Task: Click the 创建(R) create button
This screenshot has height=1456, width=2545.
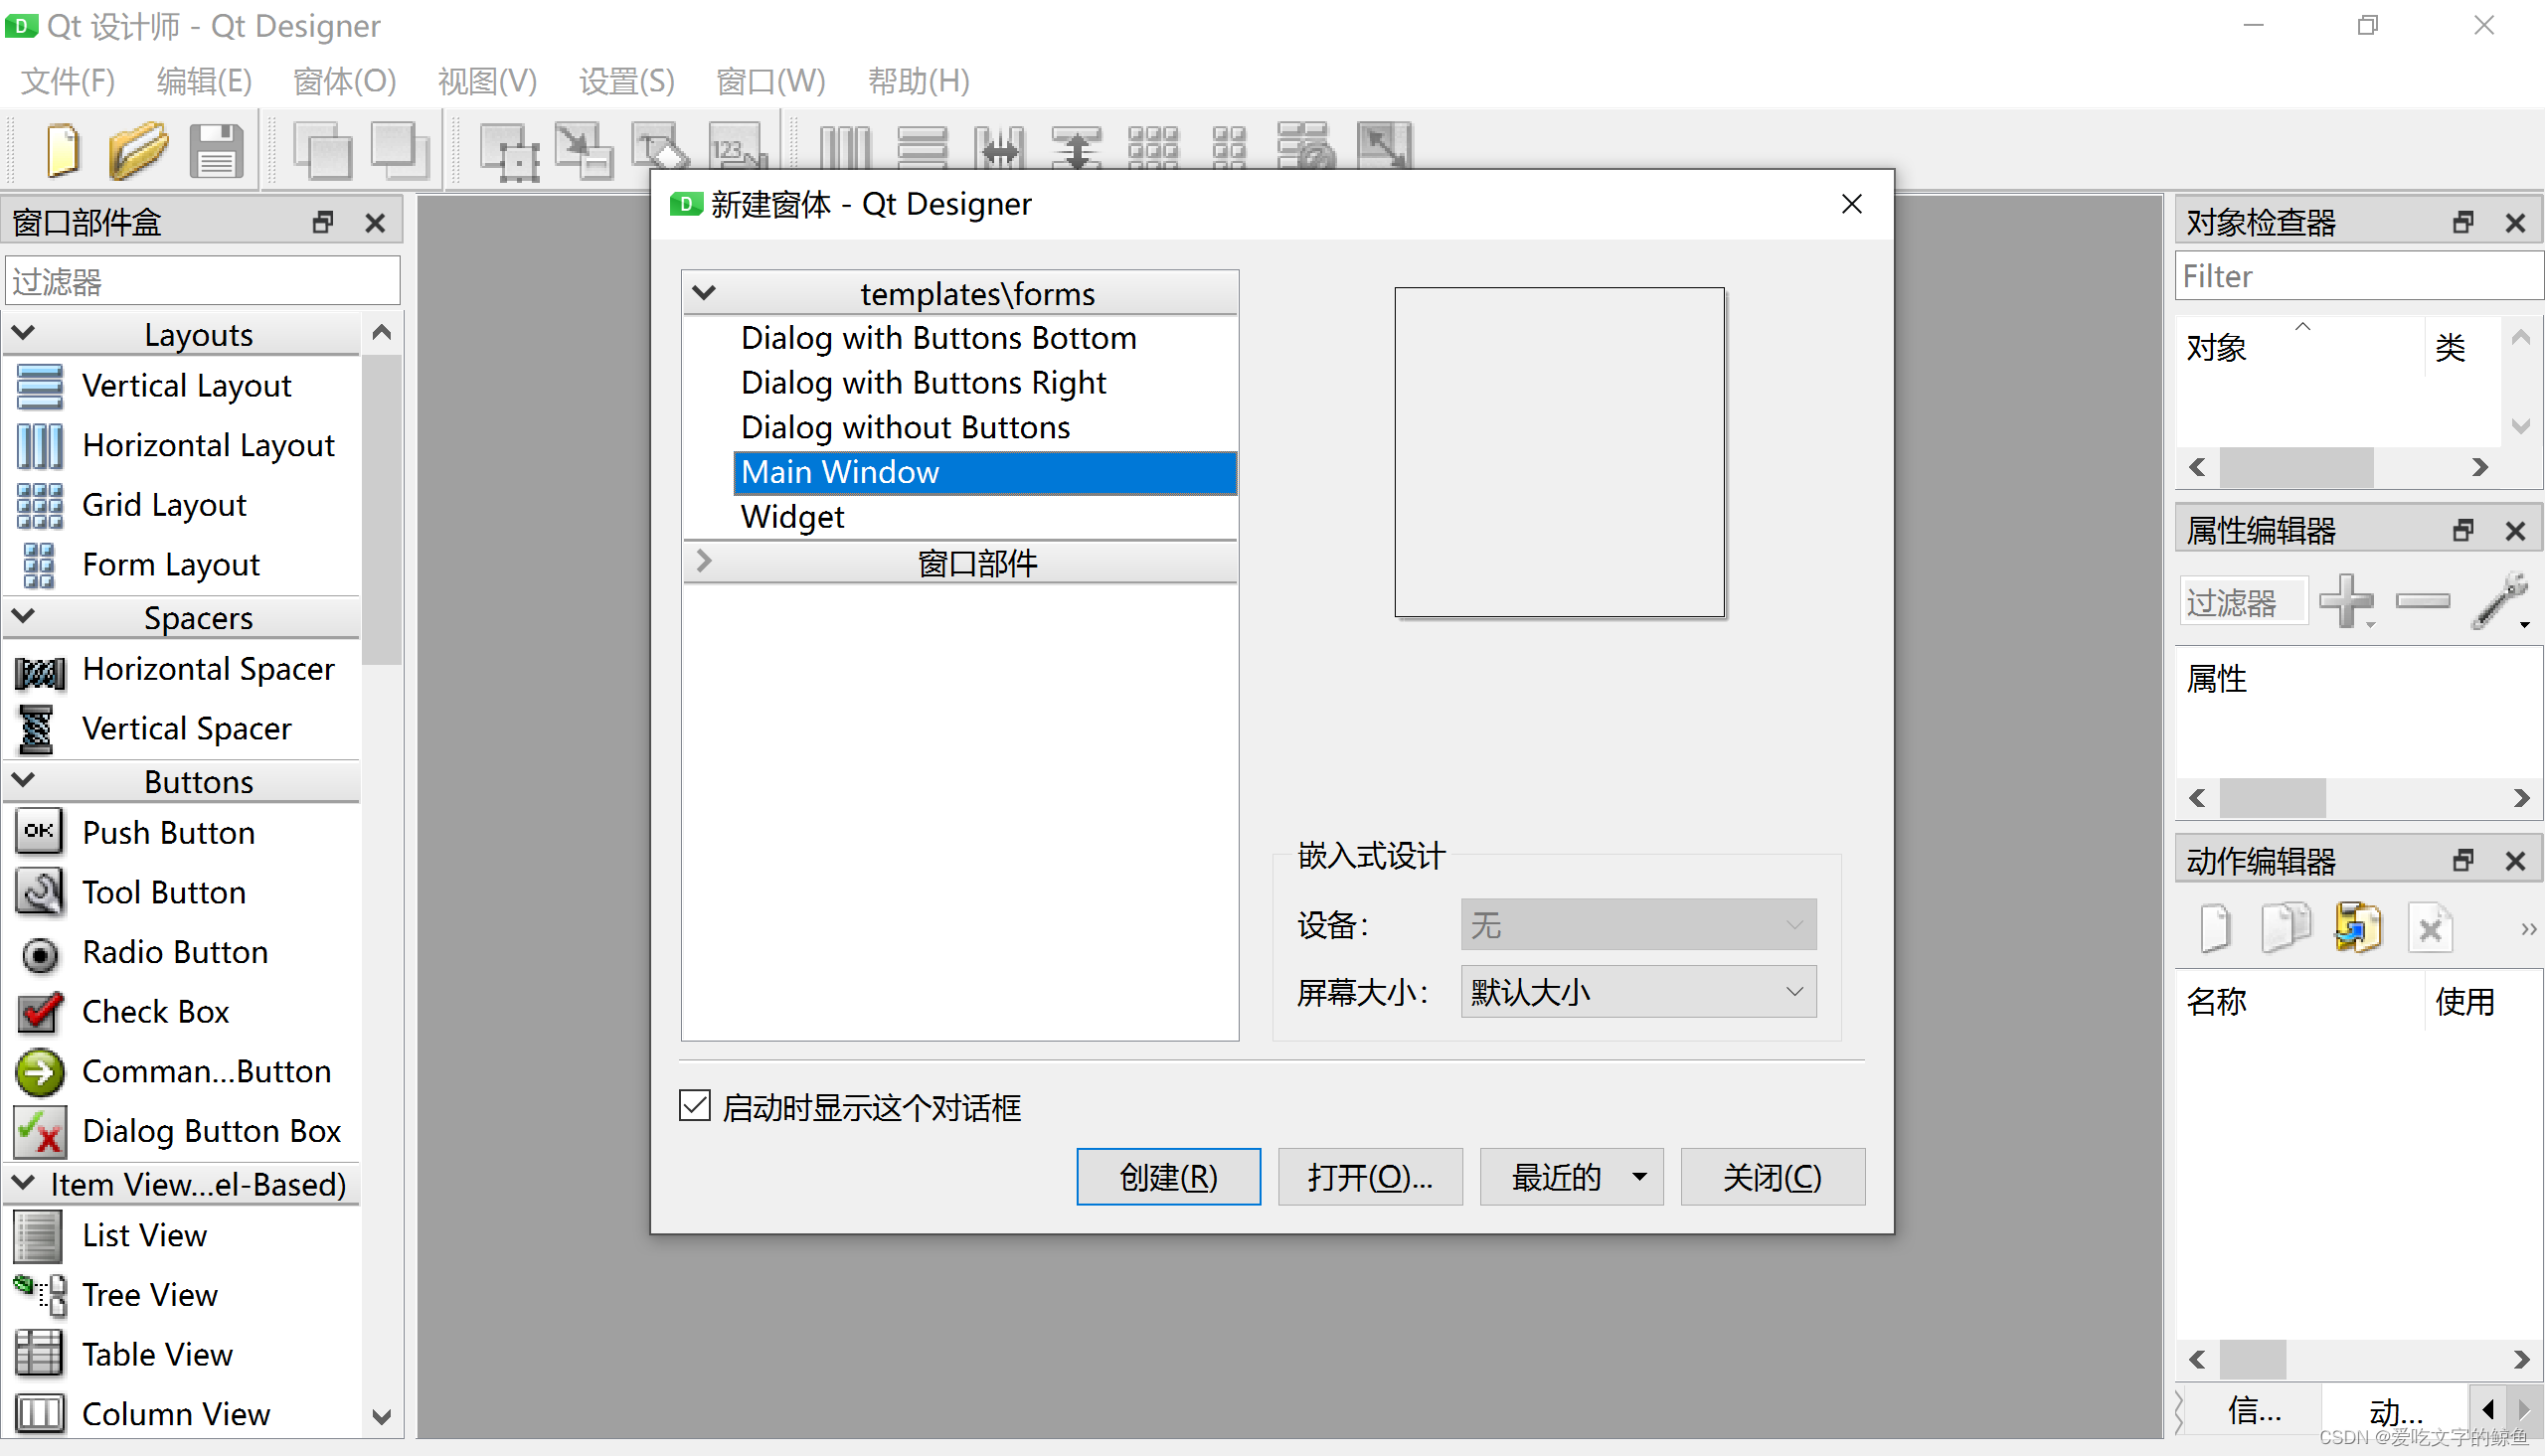Action: [1168, 1177]
